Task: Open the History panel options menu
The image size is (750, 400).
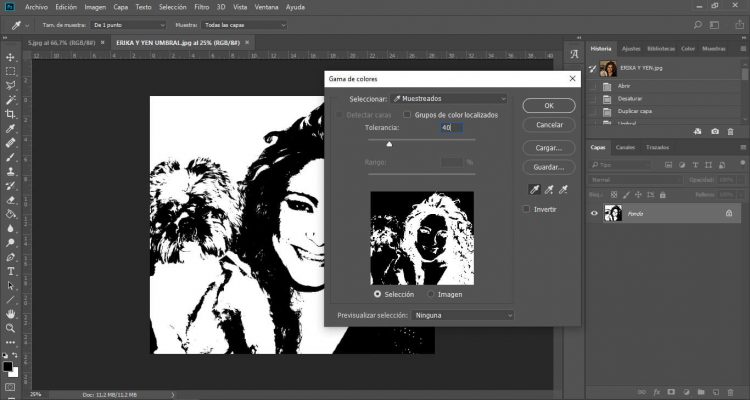Action: 743,49
